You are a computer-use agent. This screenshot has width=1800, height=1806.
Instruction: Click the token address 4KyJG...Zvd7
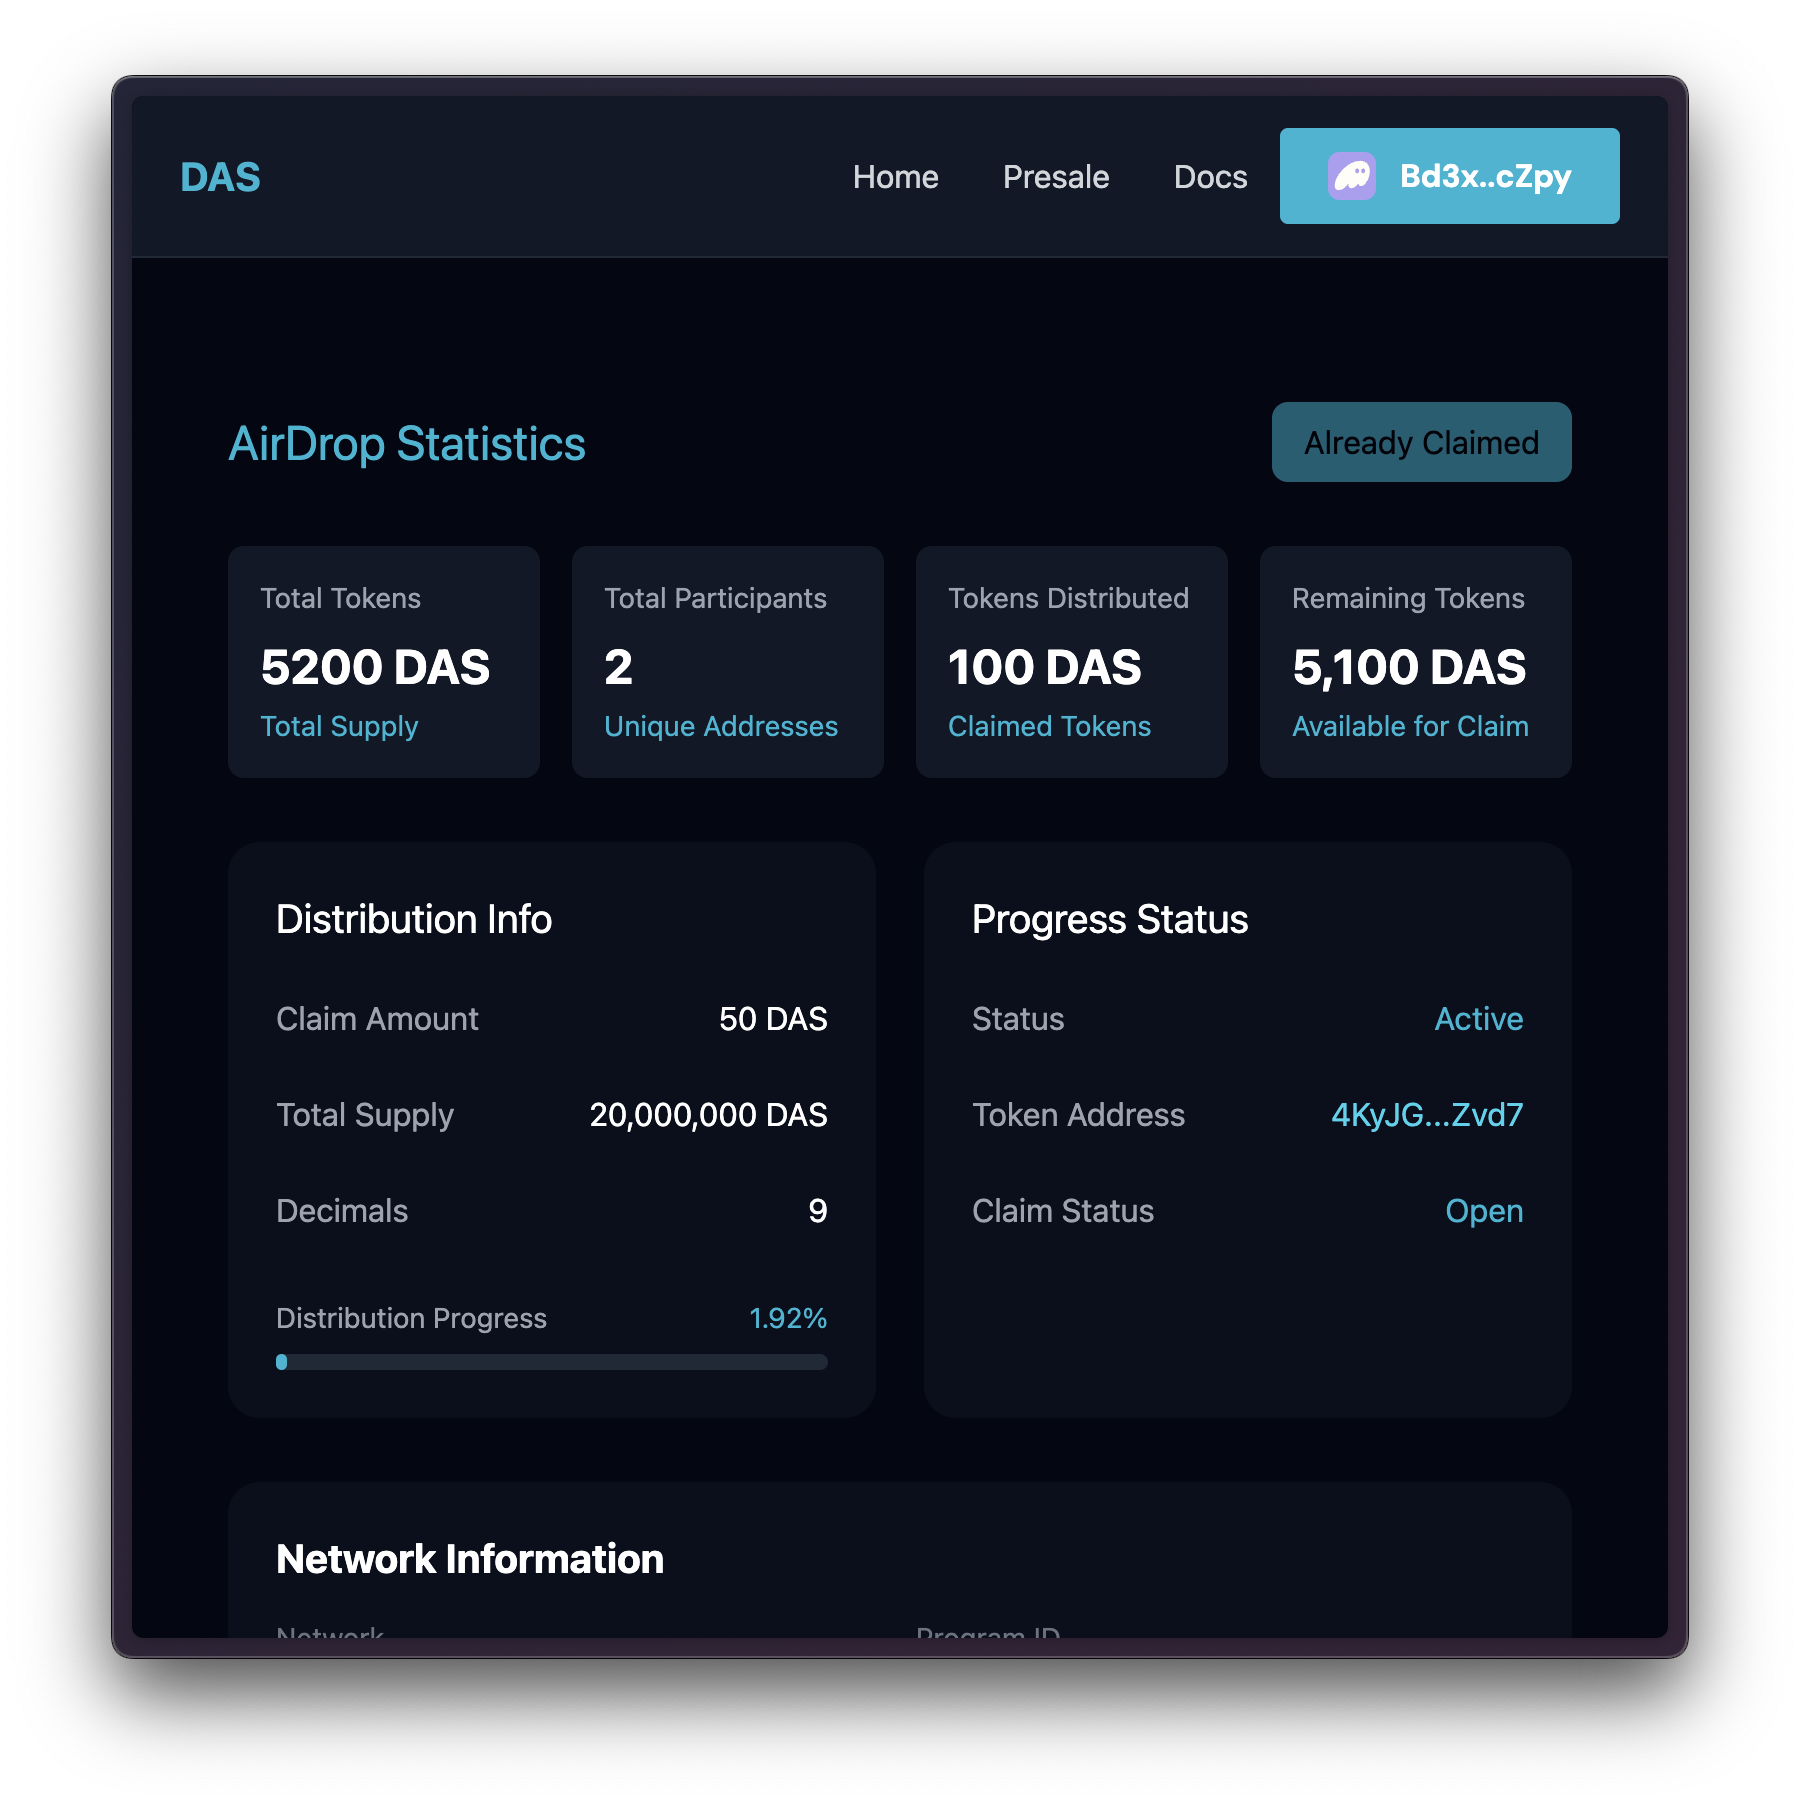[x=1426, y=1115]
